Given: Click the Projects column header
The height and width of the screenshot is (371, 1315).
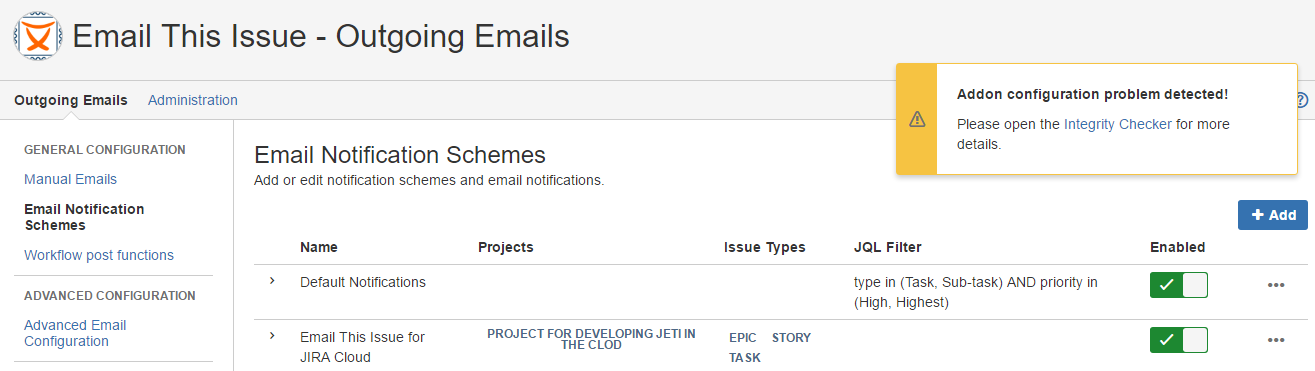Looking at the screenshot, I should [506, 247].
